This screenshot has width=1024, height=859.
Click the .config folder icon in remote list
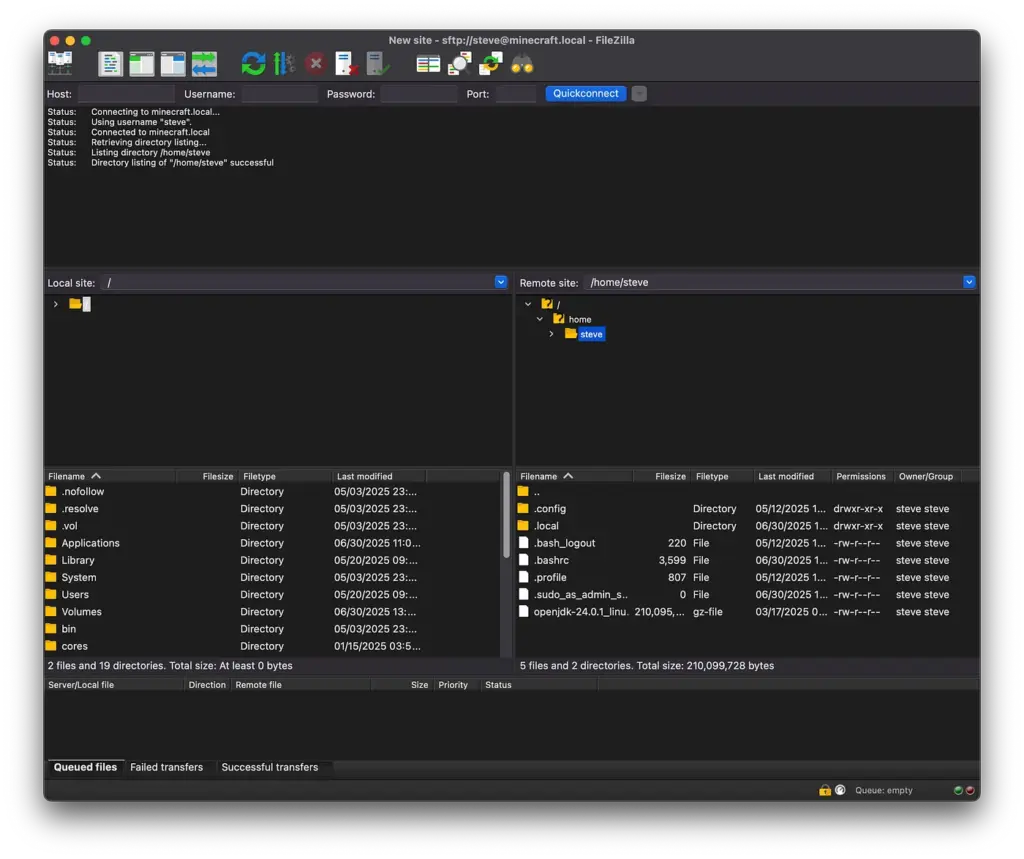click(523, 508)
